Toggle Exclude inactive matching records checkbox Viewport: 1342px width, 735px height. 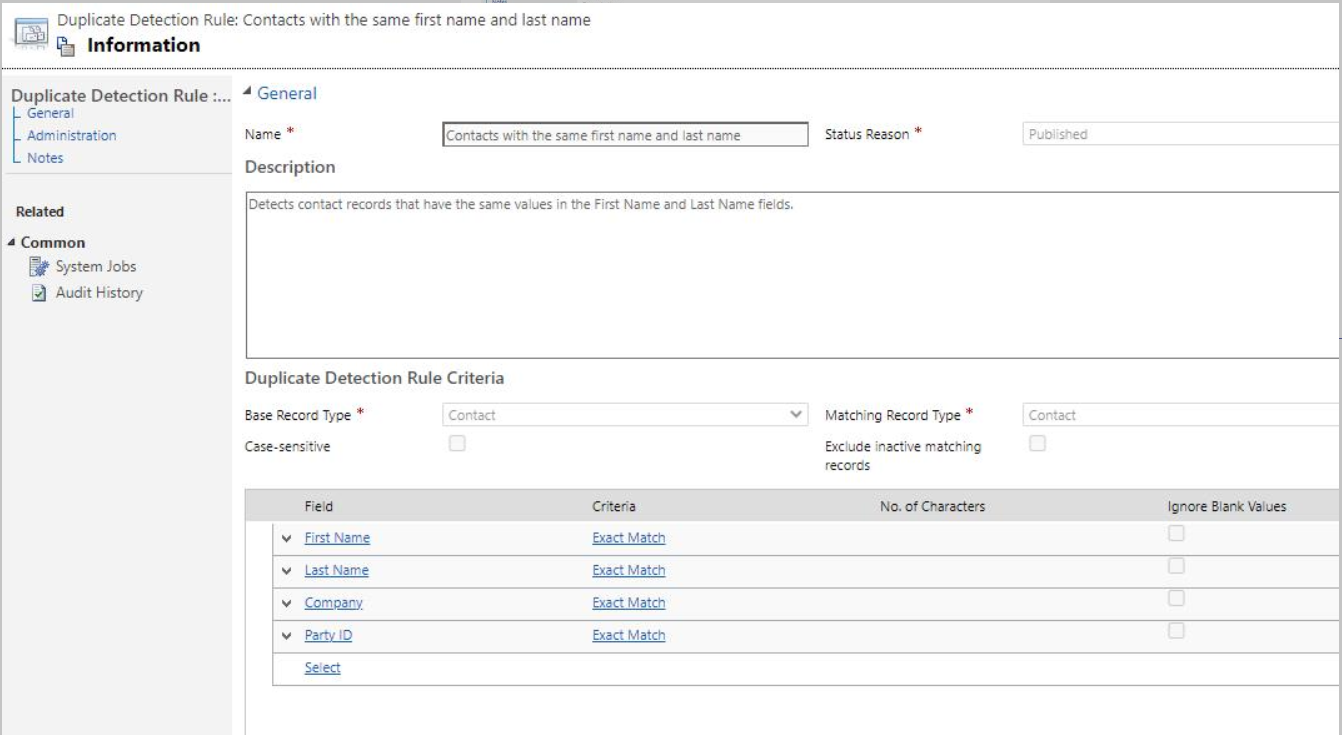point(1038,444)
